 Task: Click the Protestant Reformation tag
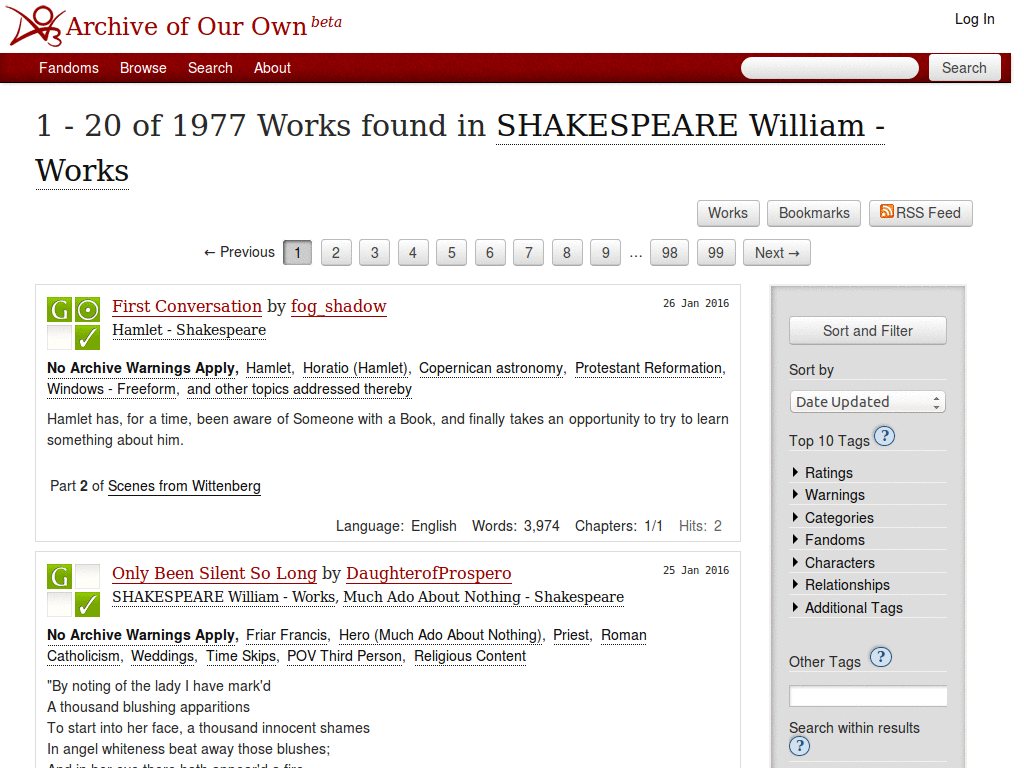tap(648, 368)
